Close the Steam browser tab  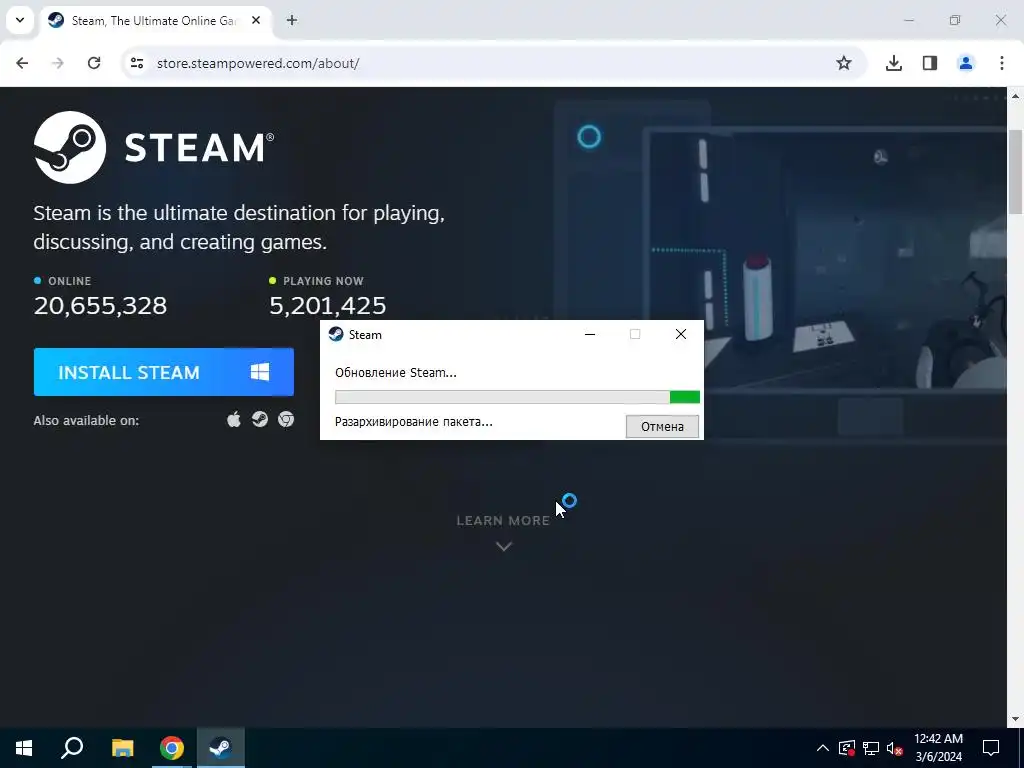click(x=256, y=20)
